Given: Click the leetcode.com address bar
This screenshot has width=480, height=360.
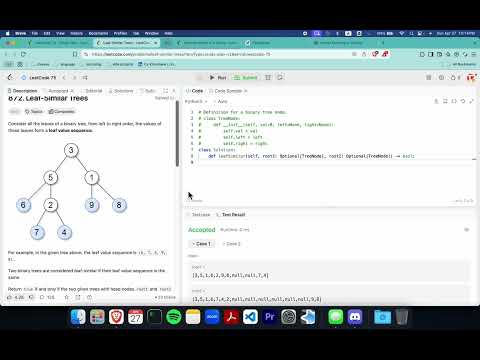Looking at the screenshot, I should point(217,54).
